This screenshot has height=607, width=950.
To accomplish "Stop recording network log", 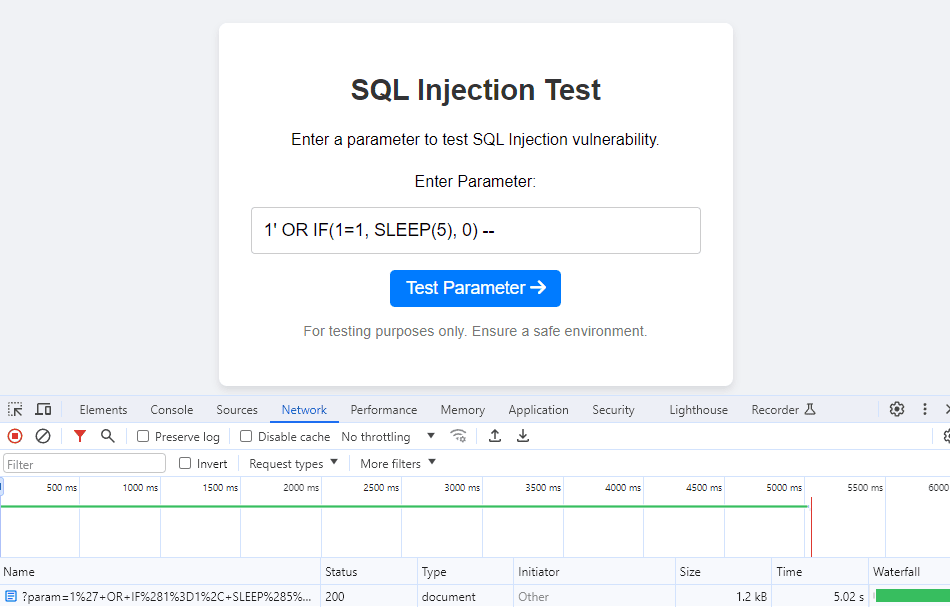I will click(x=13, y=436).
